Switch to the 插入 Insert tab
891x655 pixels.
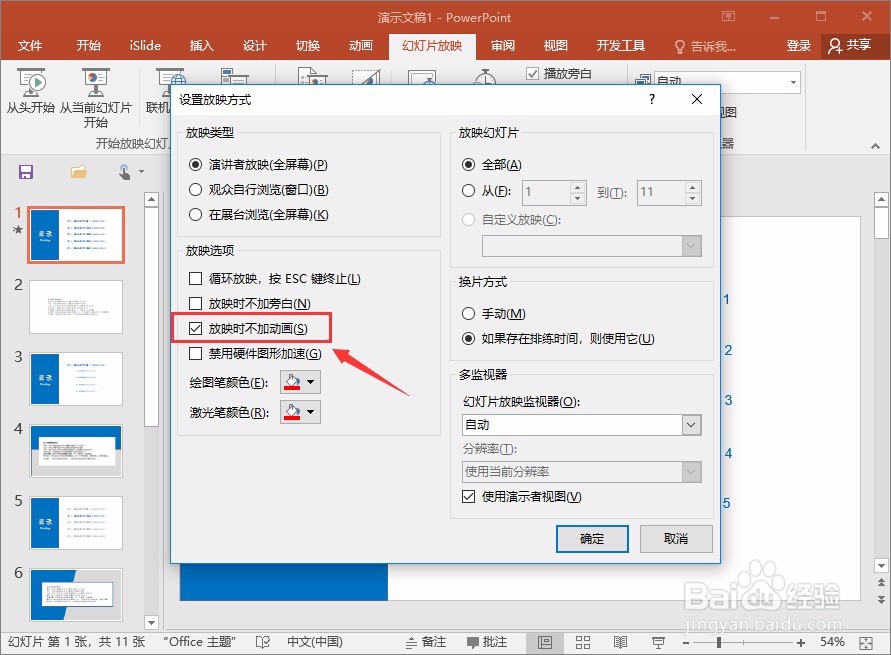[202, 46]
